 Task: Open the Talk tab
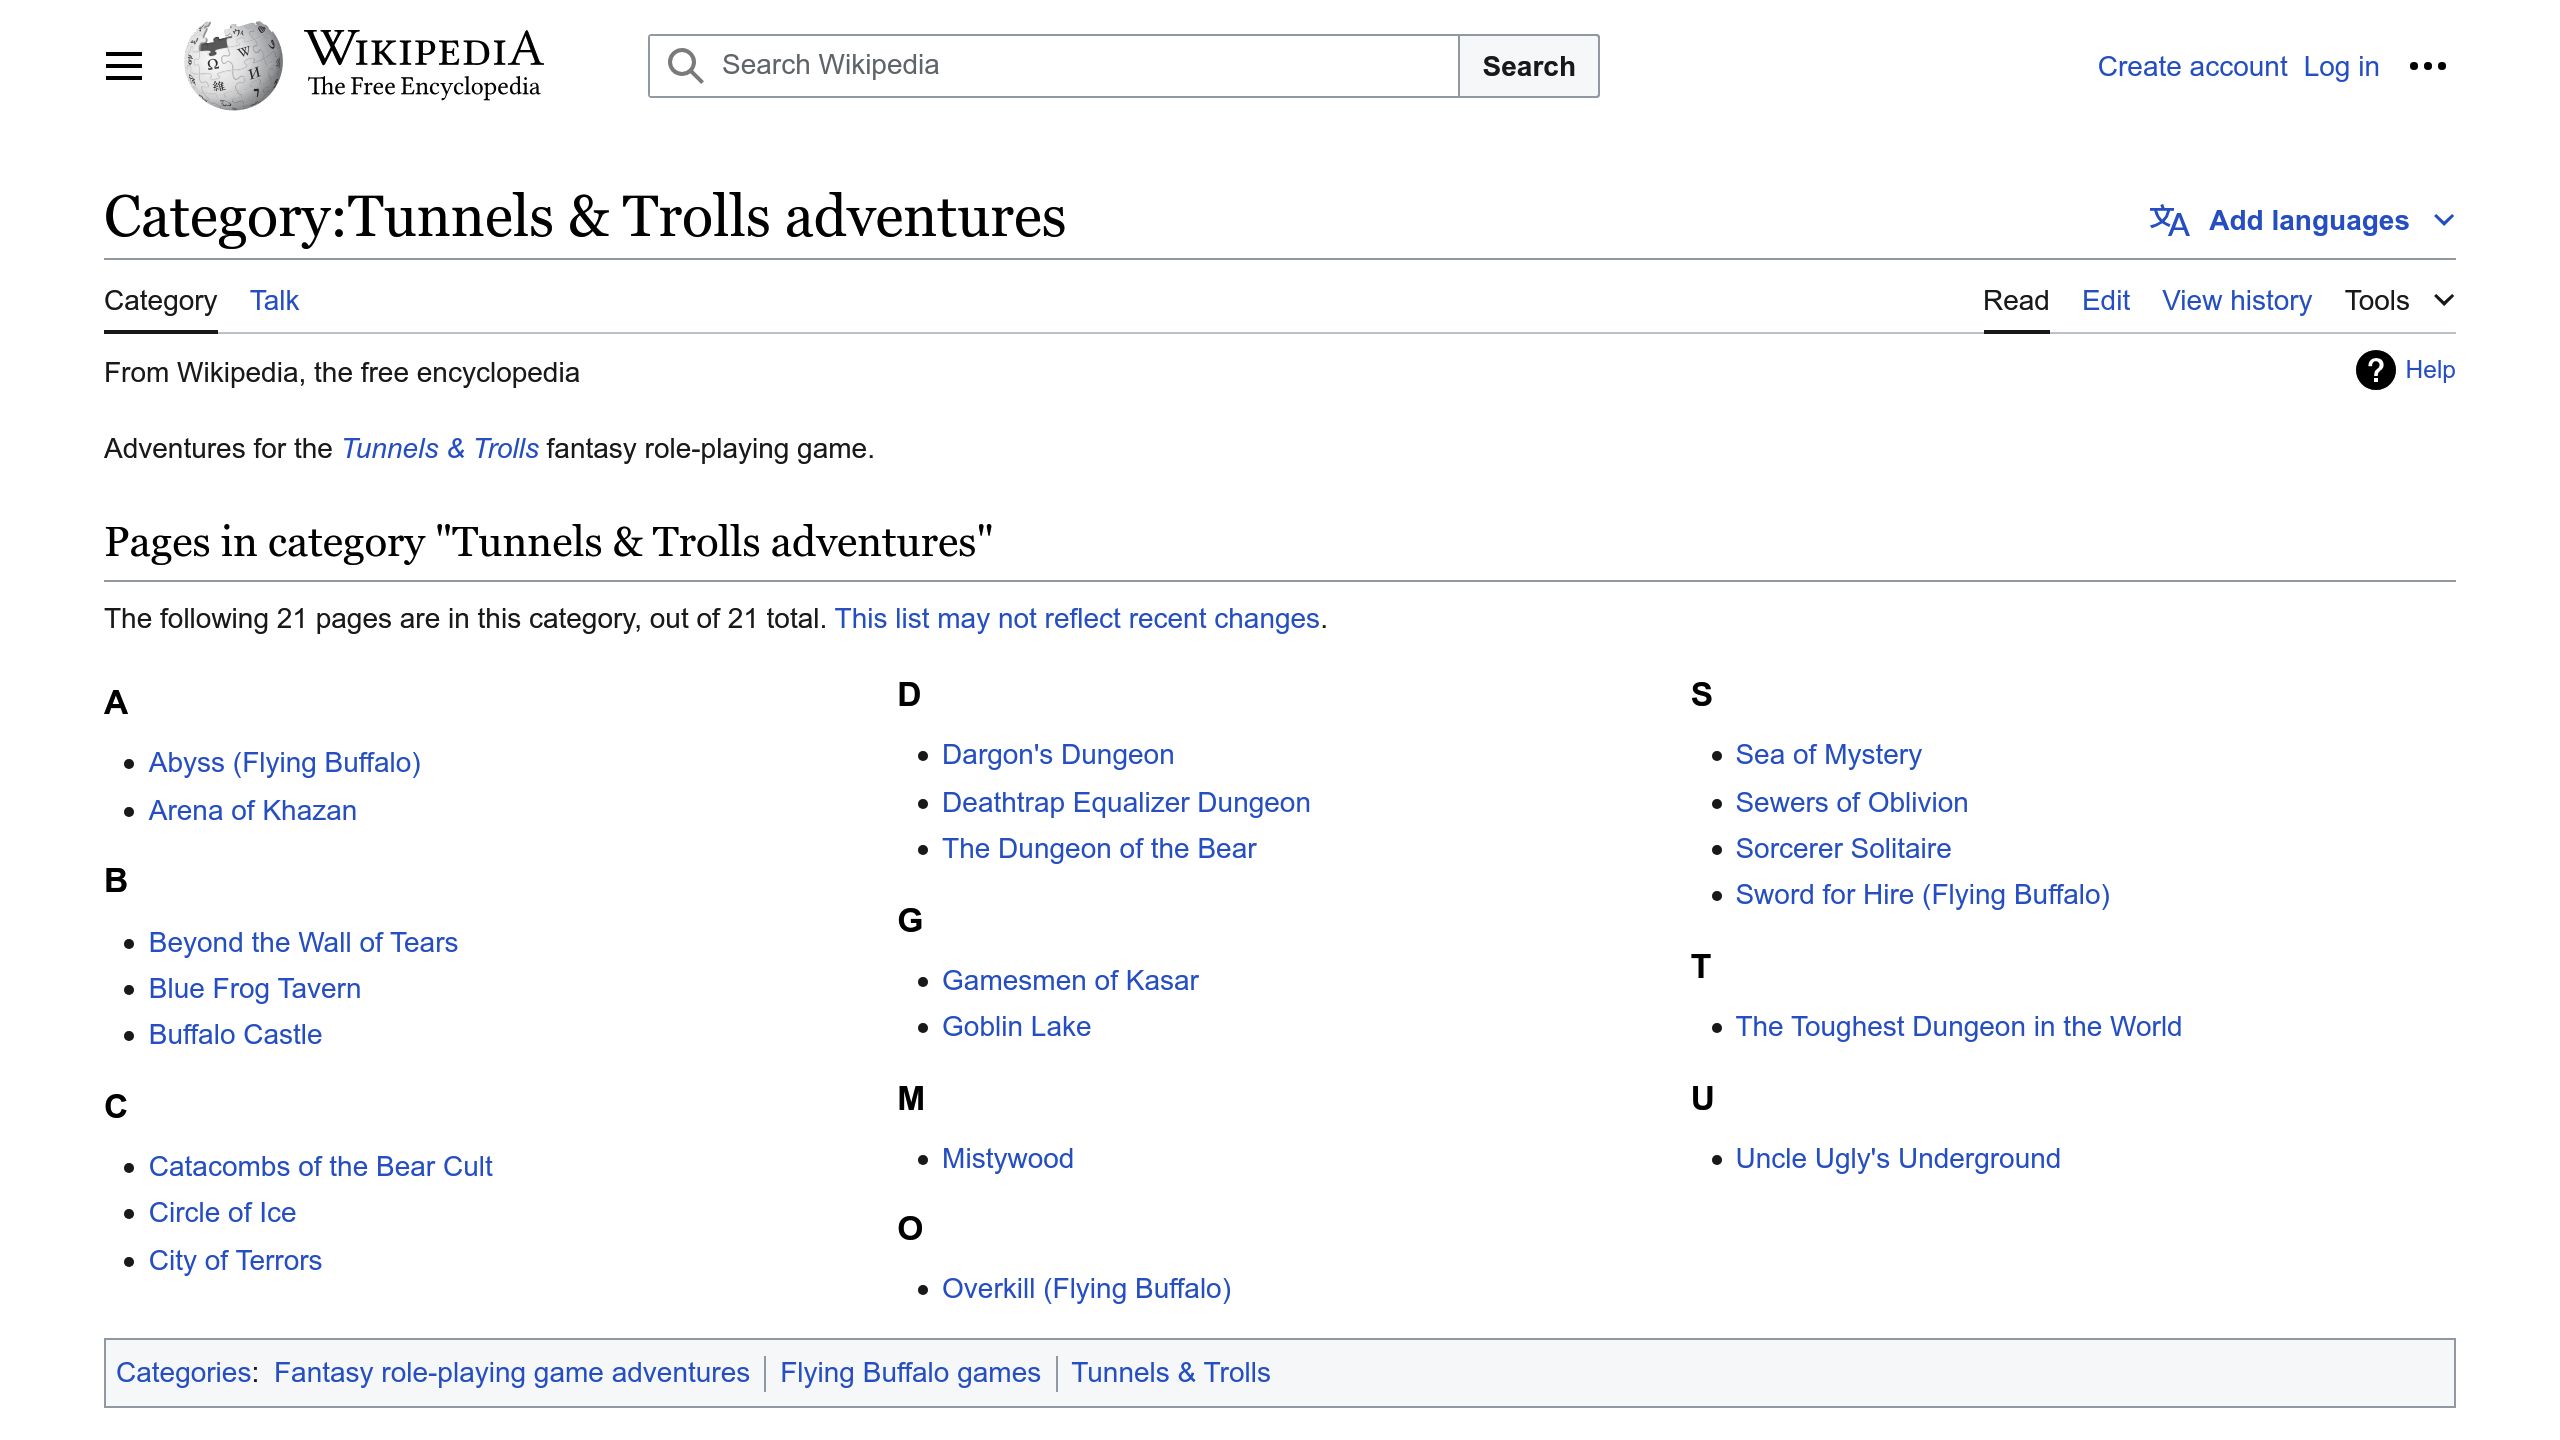pyautogui.click(x=274, y=299)
